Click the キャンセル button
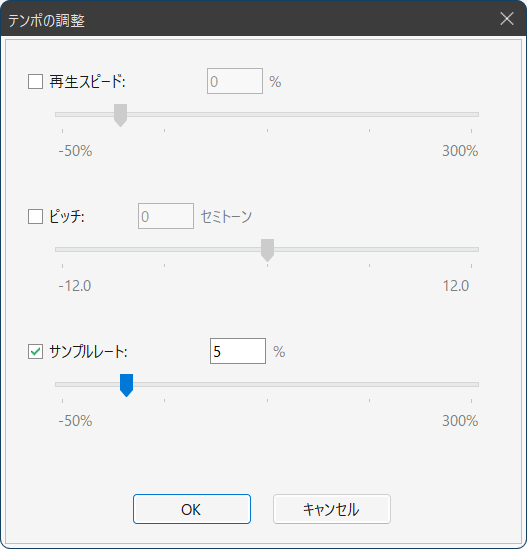 pos(332,509)
